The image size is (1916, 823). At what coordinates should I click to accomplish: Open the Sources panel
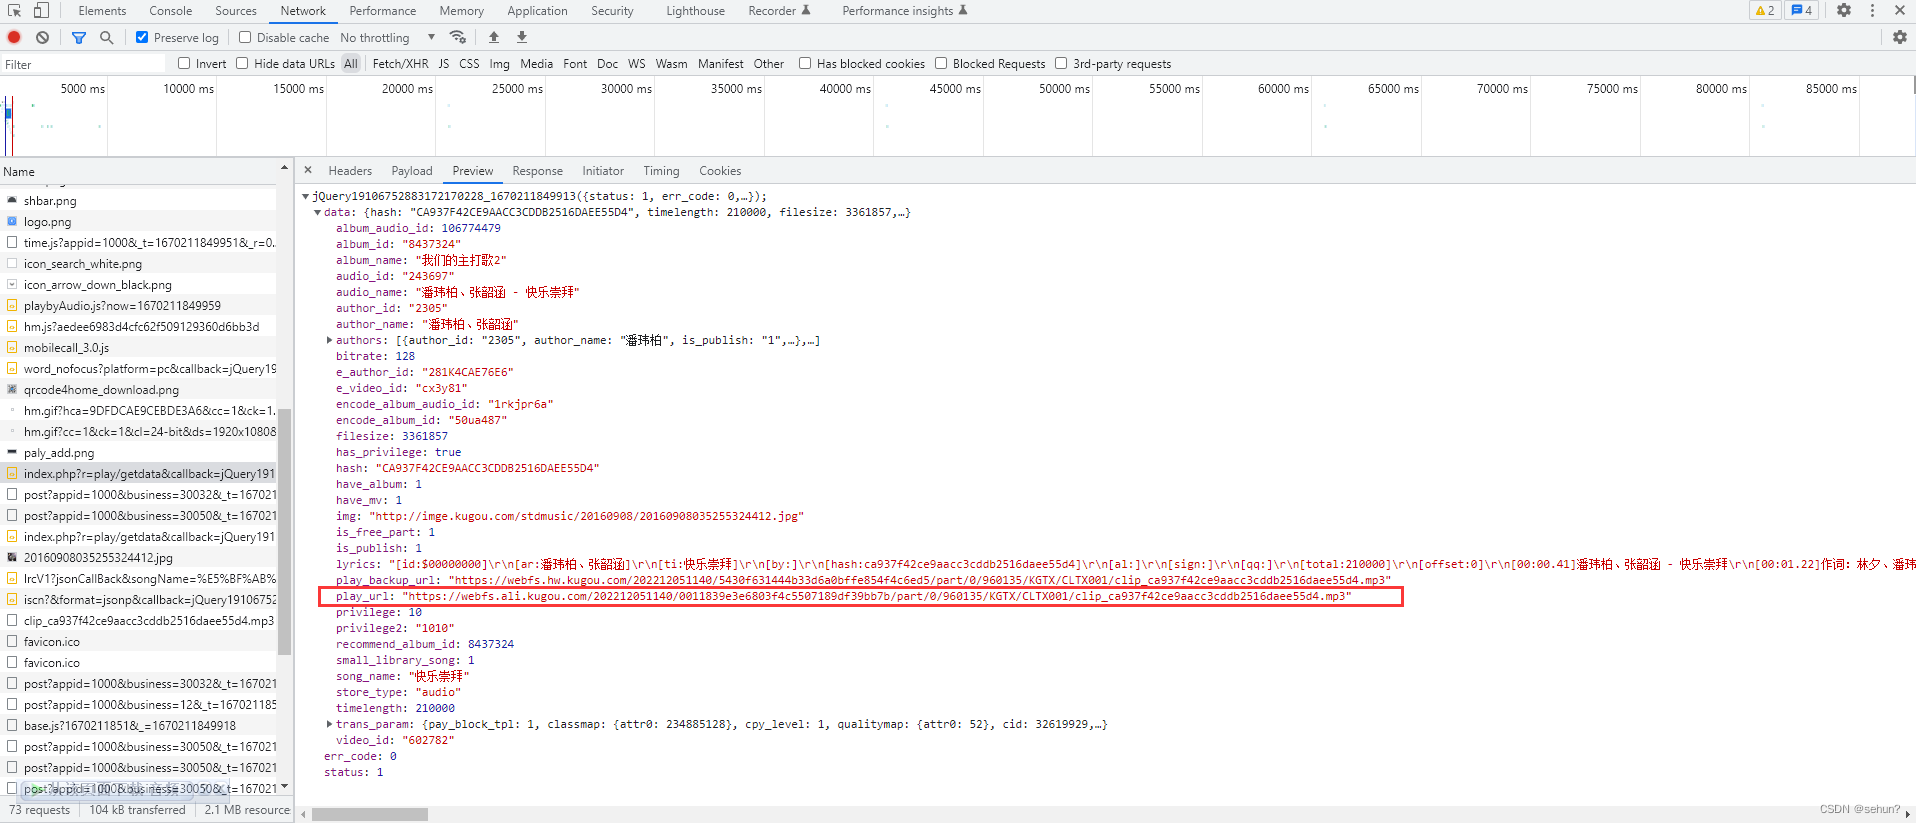pos(236,11)
